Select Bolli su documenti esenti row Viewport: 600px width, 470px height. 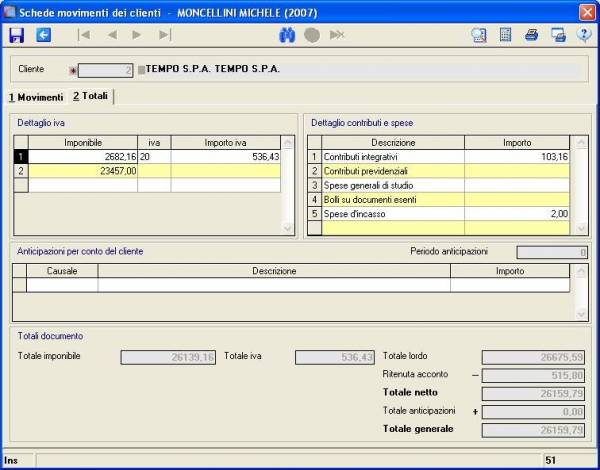pyautogui.click(x=439, y=200)
